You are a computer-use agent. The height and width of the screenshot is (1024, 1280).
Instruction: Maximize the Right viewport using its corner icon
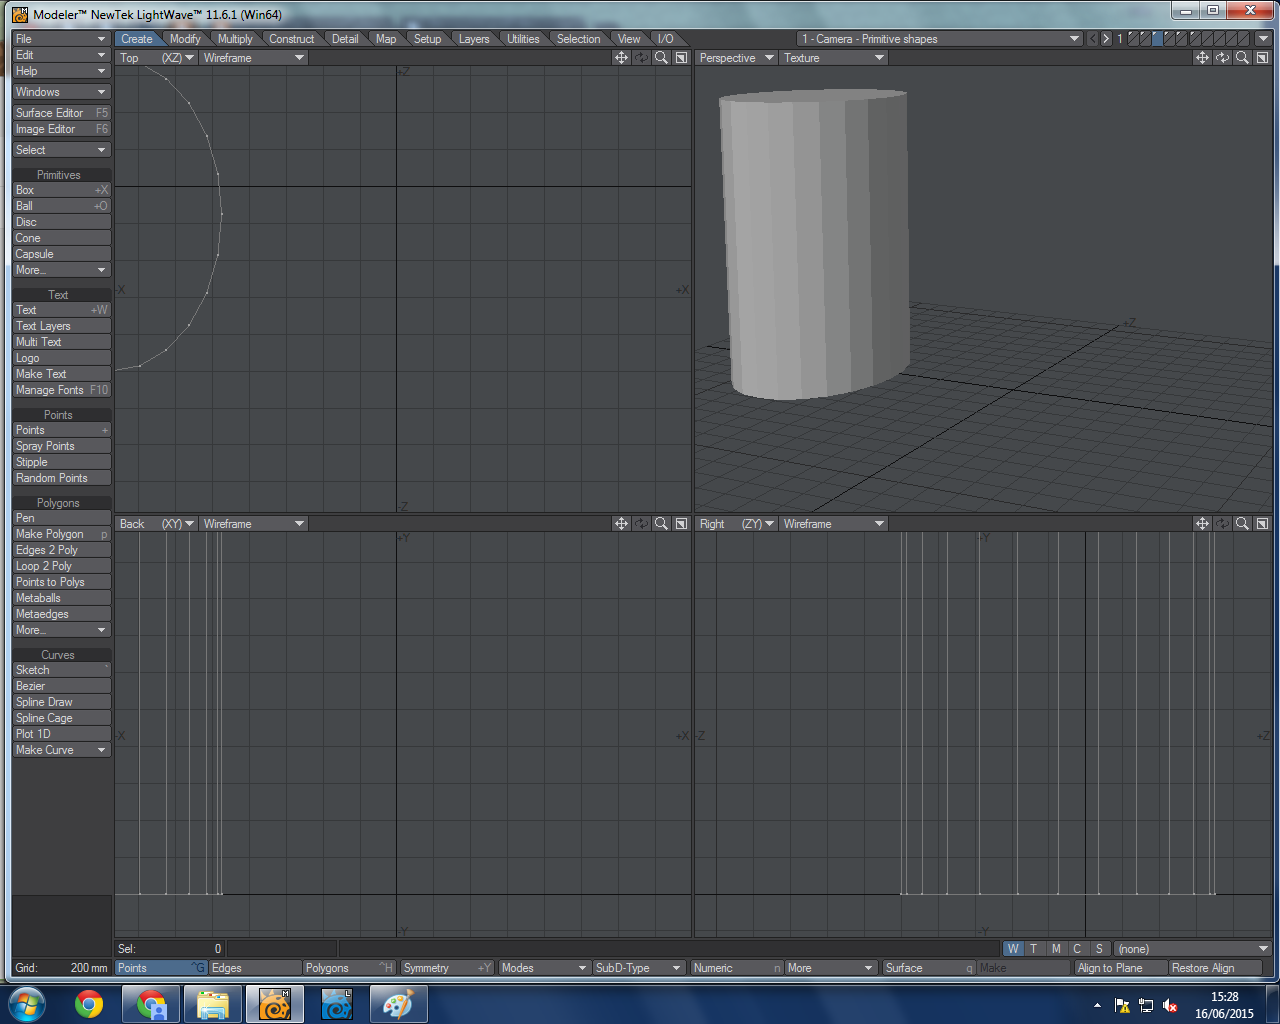[x=1263, y=523]
